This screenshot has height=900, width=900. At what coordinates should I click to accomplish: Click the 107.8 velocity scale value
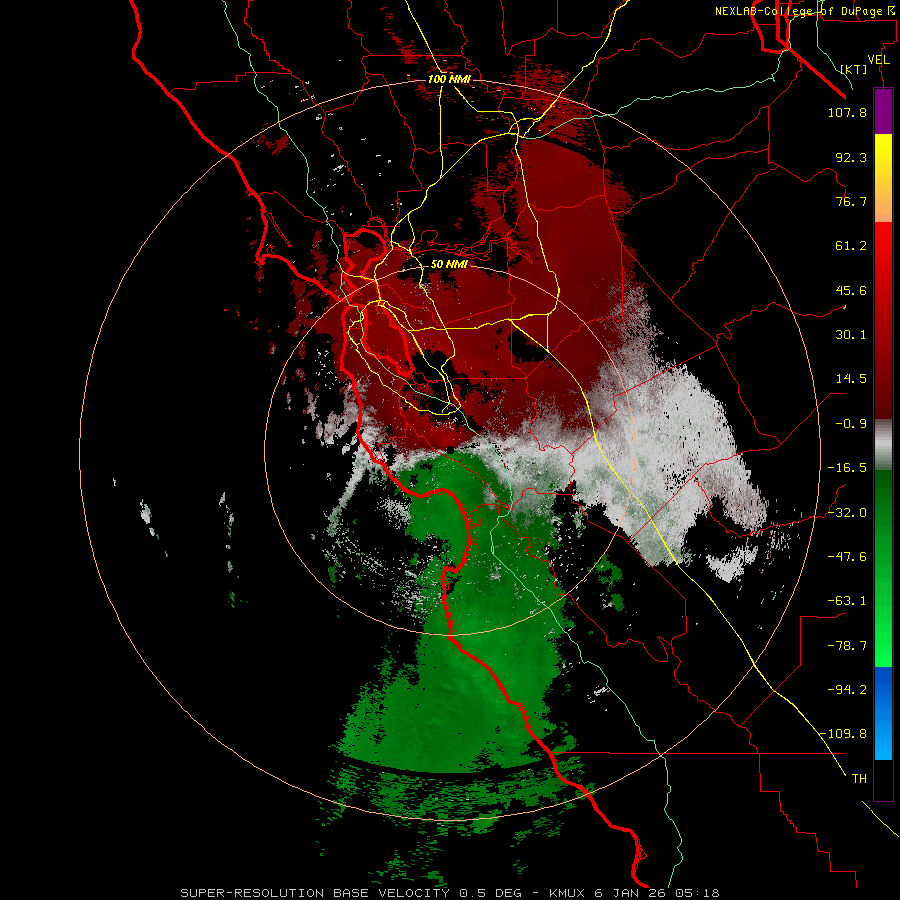847,112
